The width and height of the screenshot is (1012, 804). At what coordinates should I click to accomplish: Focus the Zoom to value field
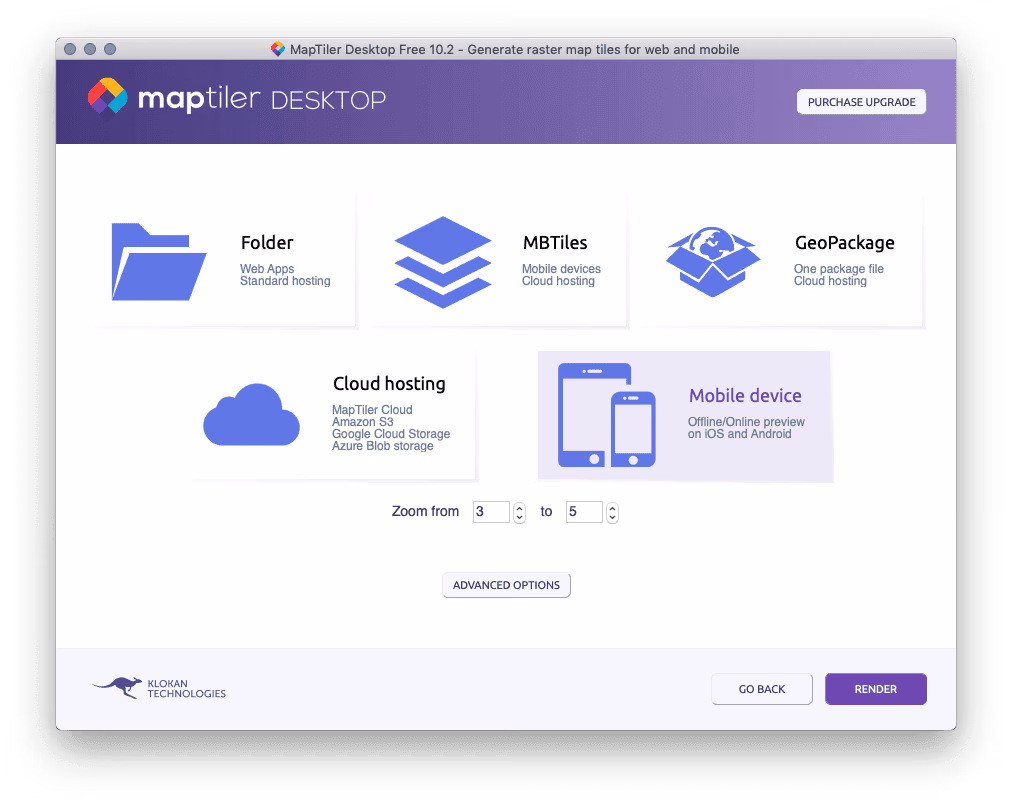coord(584,512)
